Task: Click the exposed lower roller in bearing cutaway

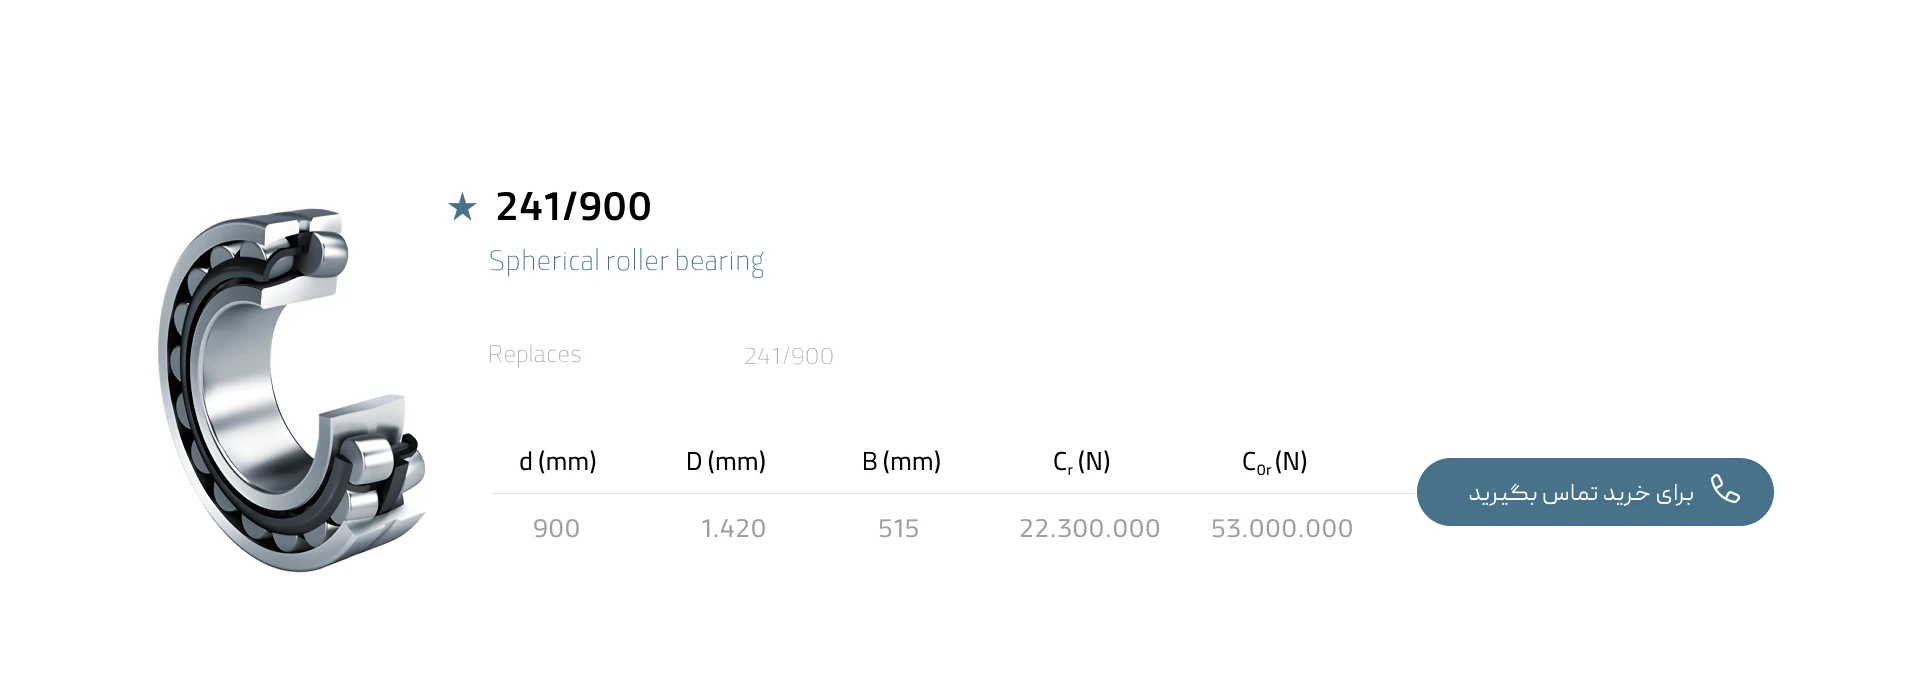Action: coord(374,459)
